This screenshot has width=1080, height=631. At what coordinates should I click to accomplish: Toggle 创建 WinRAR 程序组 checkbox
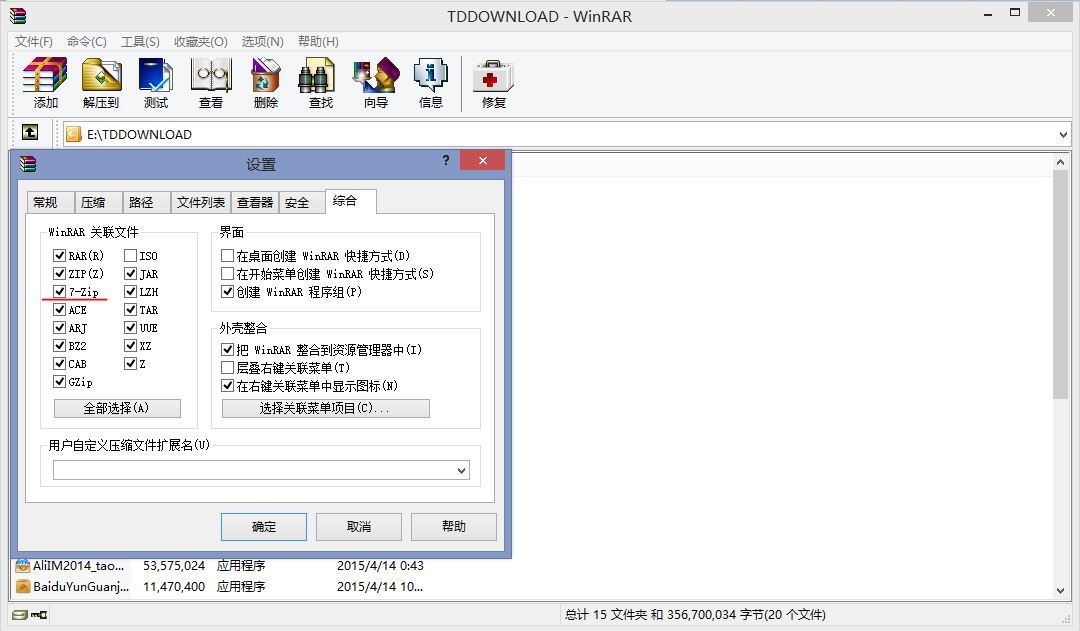pyautogui.click(x=227, y=291)
